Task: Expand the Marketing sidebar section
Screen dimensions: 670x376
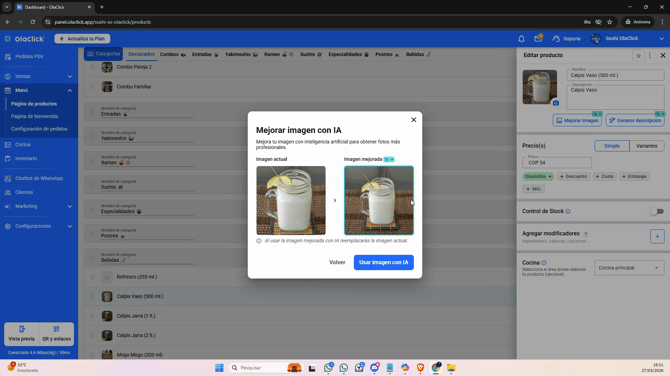Action: coord(38,206)
